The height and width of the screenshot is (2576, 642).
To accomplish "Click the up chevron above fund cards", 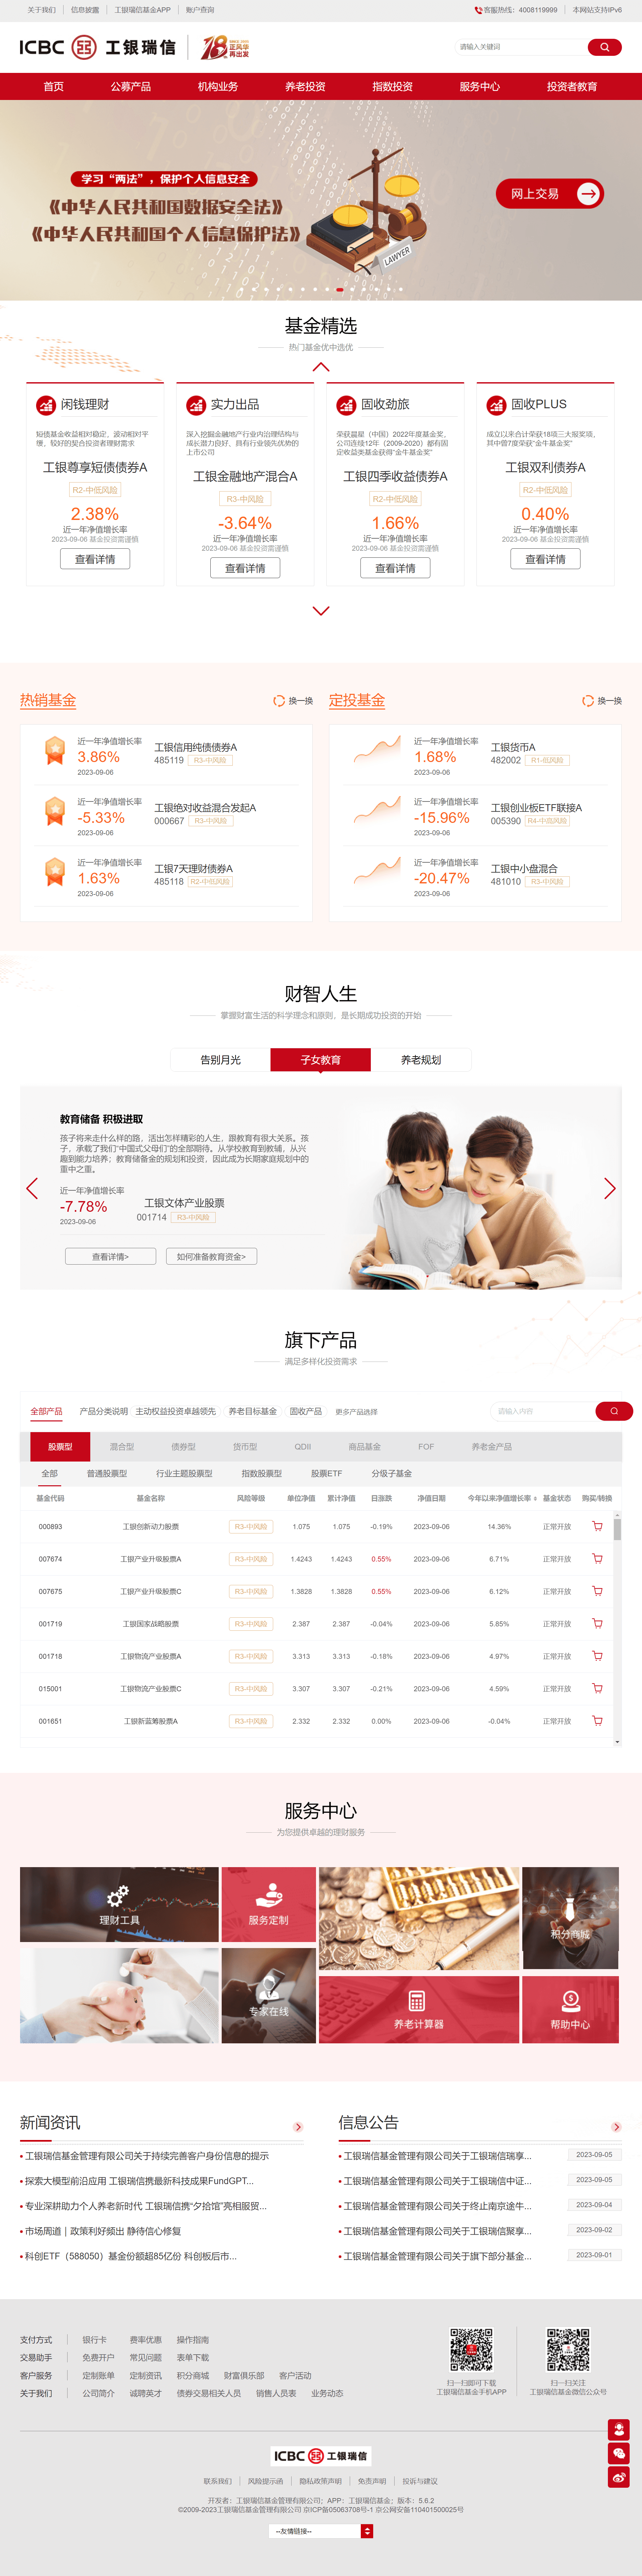I will pos(321,367).
